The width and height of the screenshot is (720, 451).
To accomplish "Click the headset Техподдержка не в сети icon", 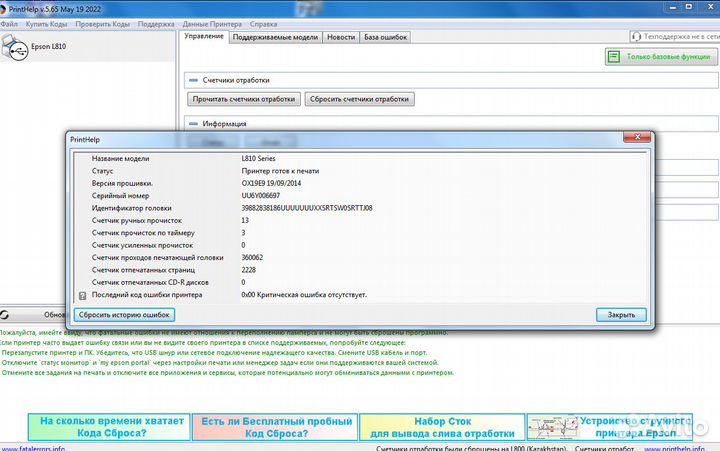I will 636,36.
